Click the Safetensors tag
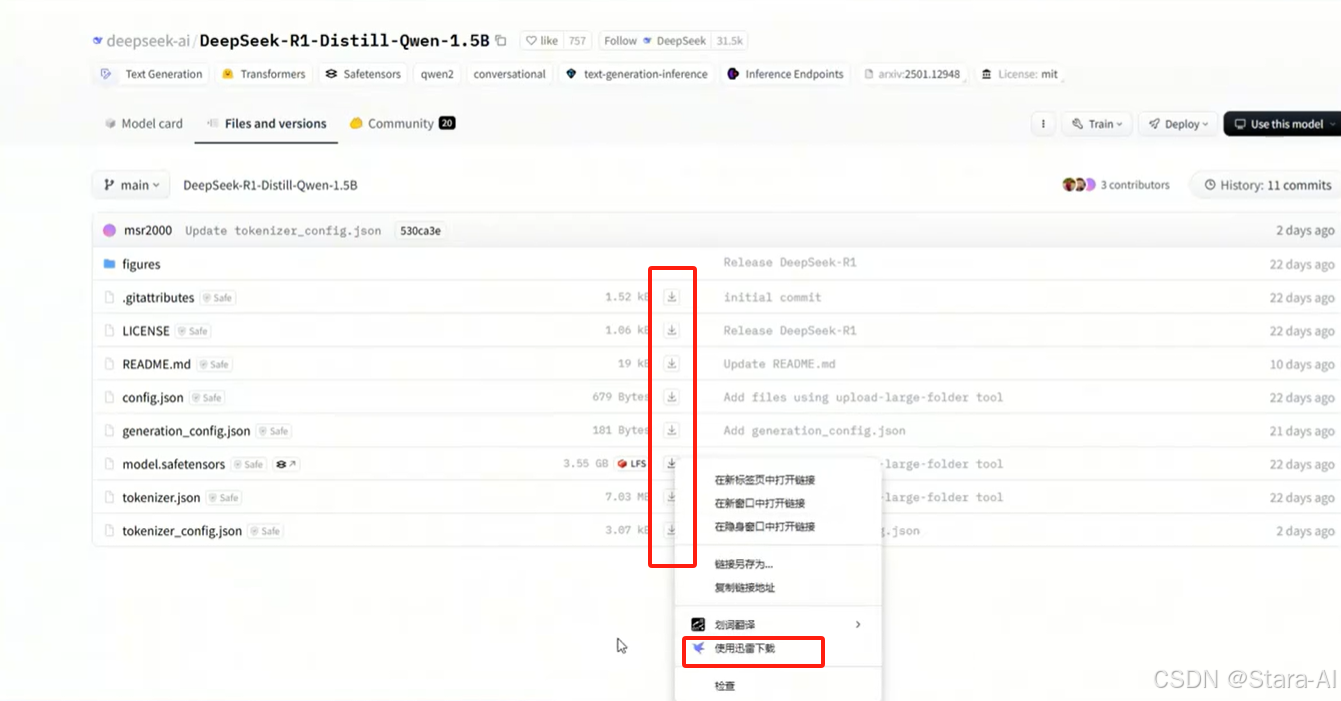The width and height of the screenshot is (1341, 701). (363, 74)
